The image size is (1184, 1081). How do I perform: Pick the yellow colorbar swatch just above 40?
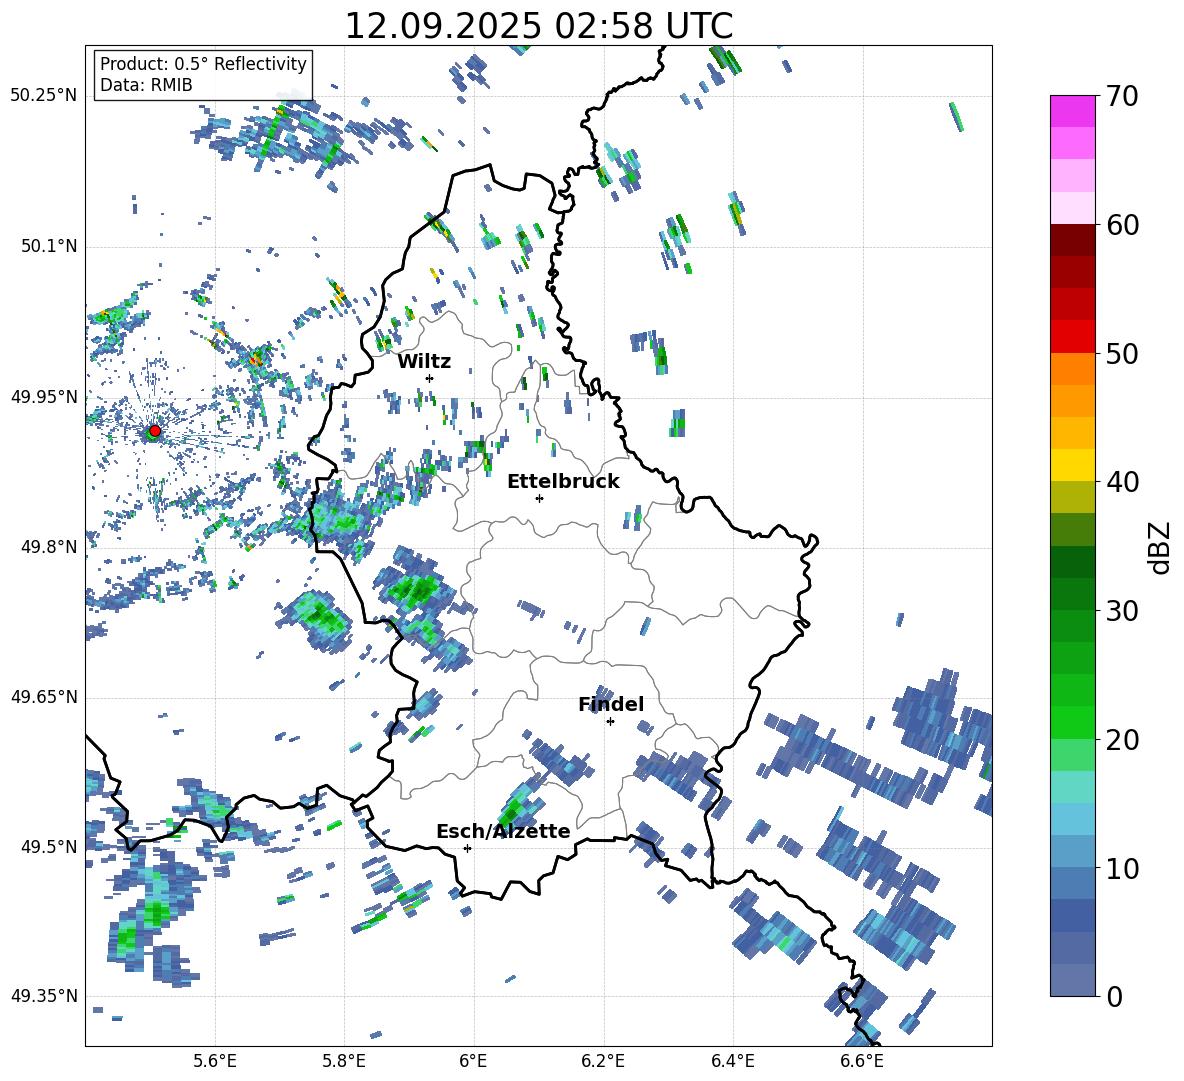(1072, 465)
